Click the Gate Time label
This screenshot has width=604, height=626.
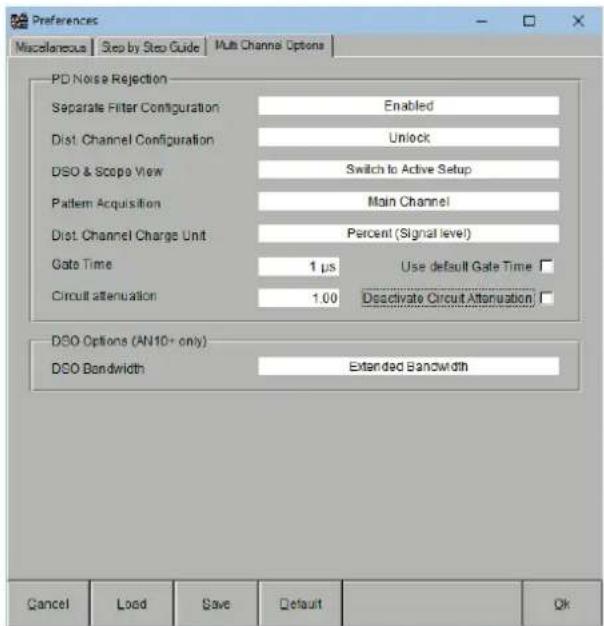coord(82,264)
